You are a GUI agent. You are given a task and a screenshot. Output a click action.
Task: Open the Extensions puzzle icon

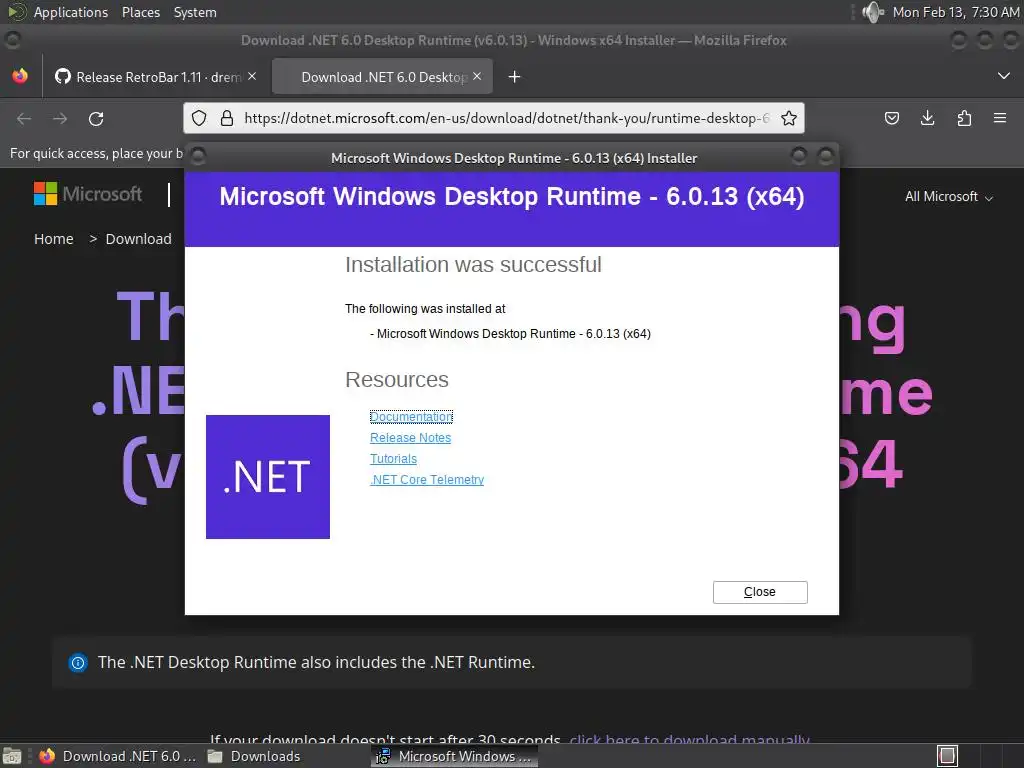click(x=964, y=118)
